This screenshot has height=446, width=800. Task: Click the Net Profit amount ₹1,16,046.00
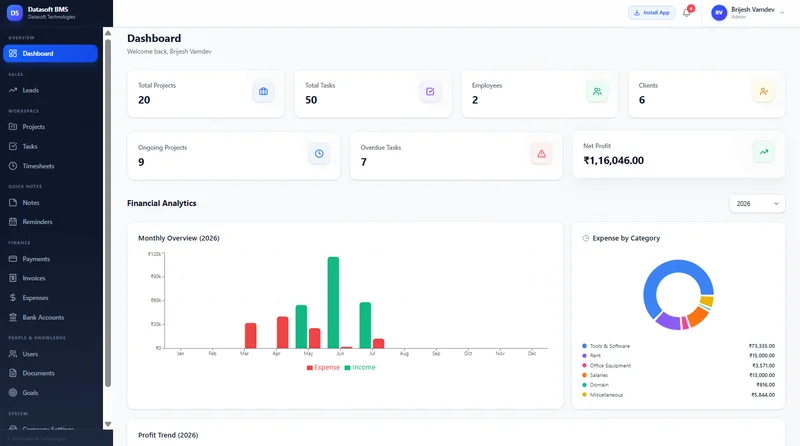tap(614, 161)
